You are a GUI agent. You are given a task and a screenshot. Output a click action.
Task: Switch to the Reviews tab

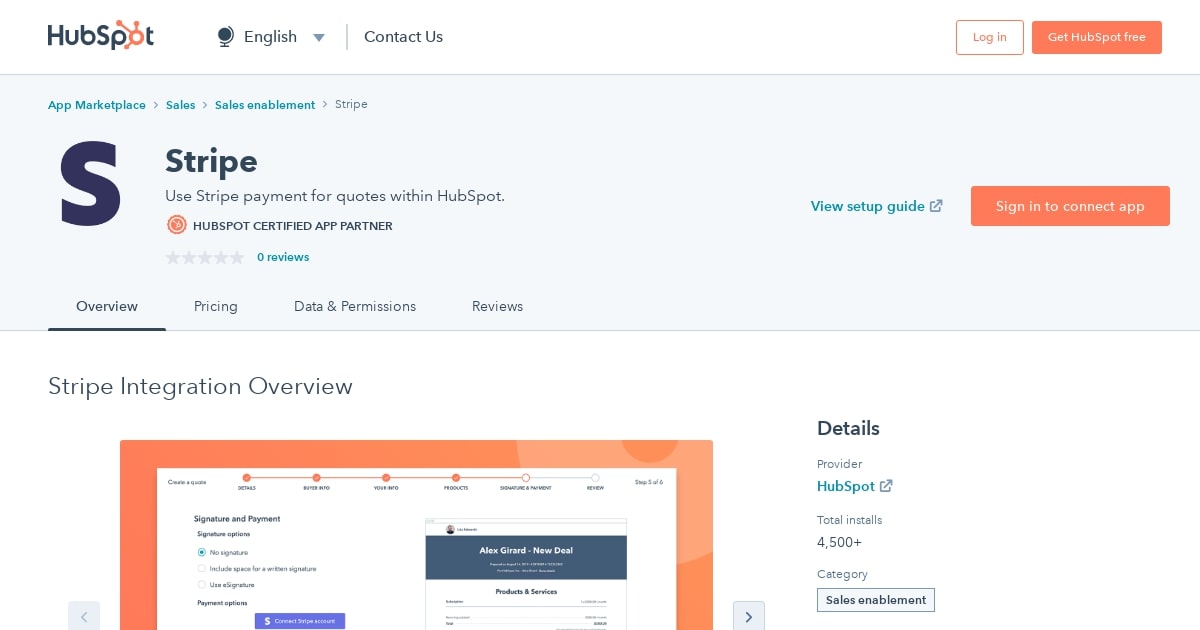point(498,307)
